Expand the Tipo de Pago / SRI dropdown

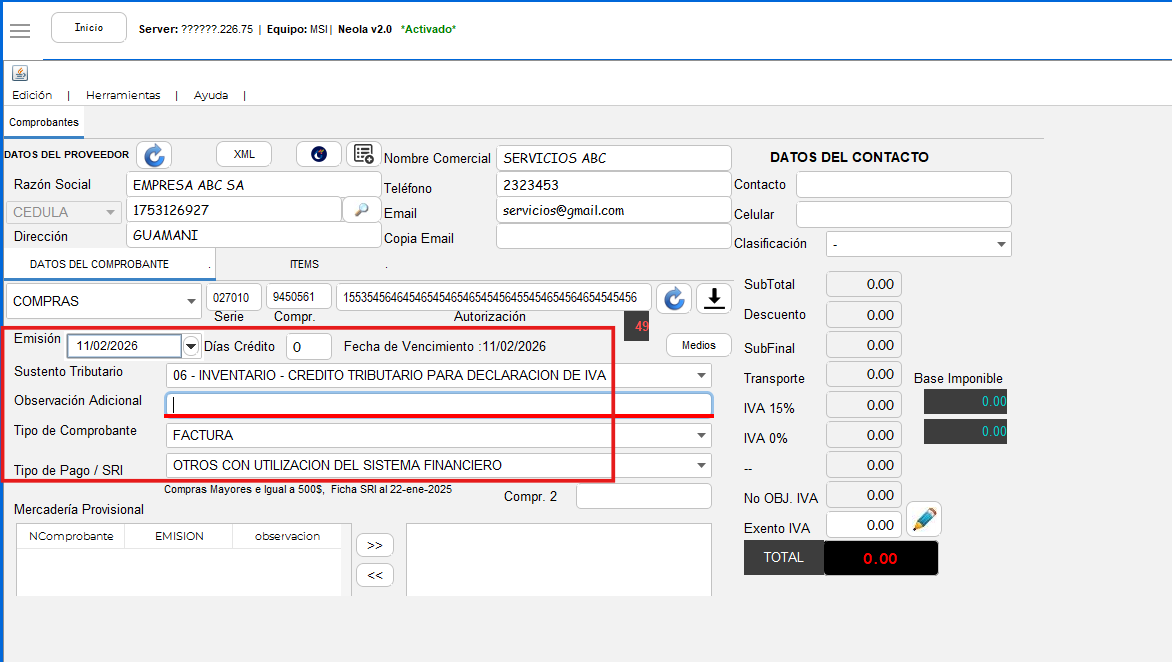coord(700,466)
